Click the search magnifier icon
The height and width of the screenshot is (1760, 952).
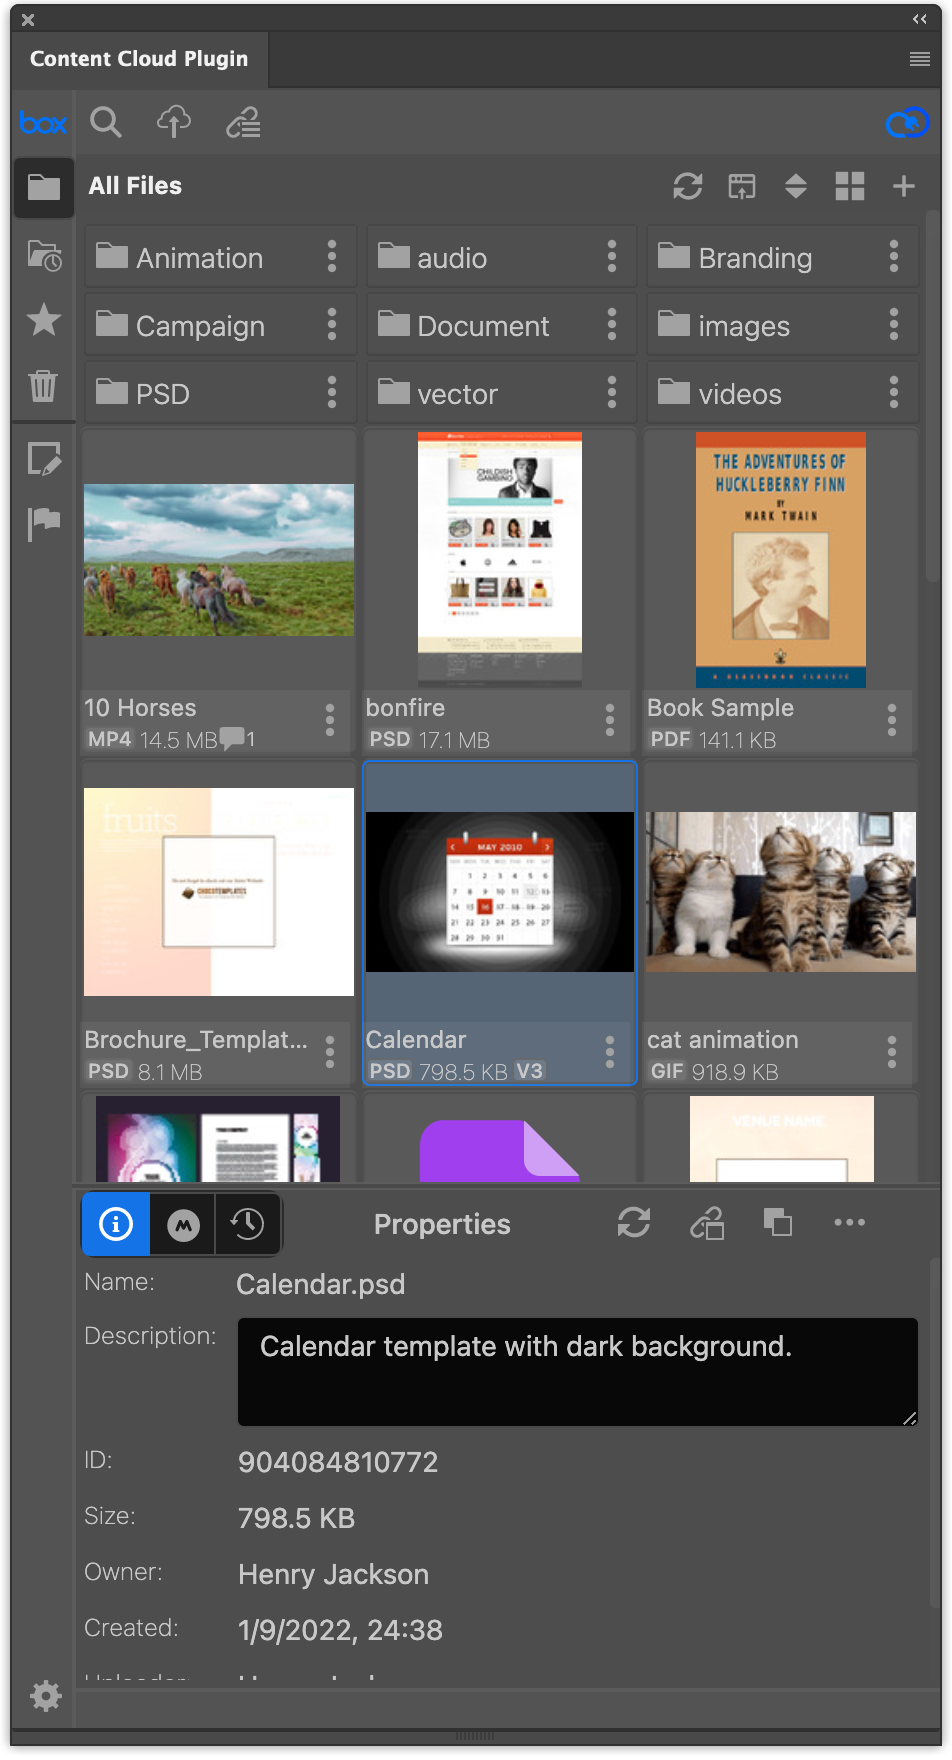[x=106, y=123]
